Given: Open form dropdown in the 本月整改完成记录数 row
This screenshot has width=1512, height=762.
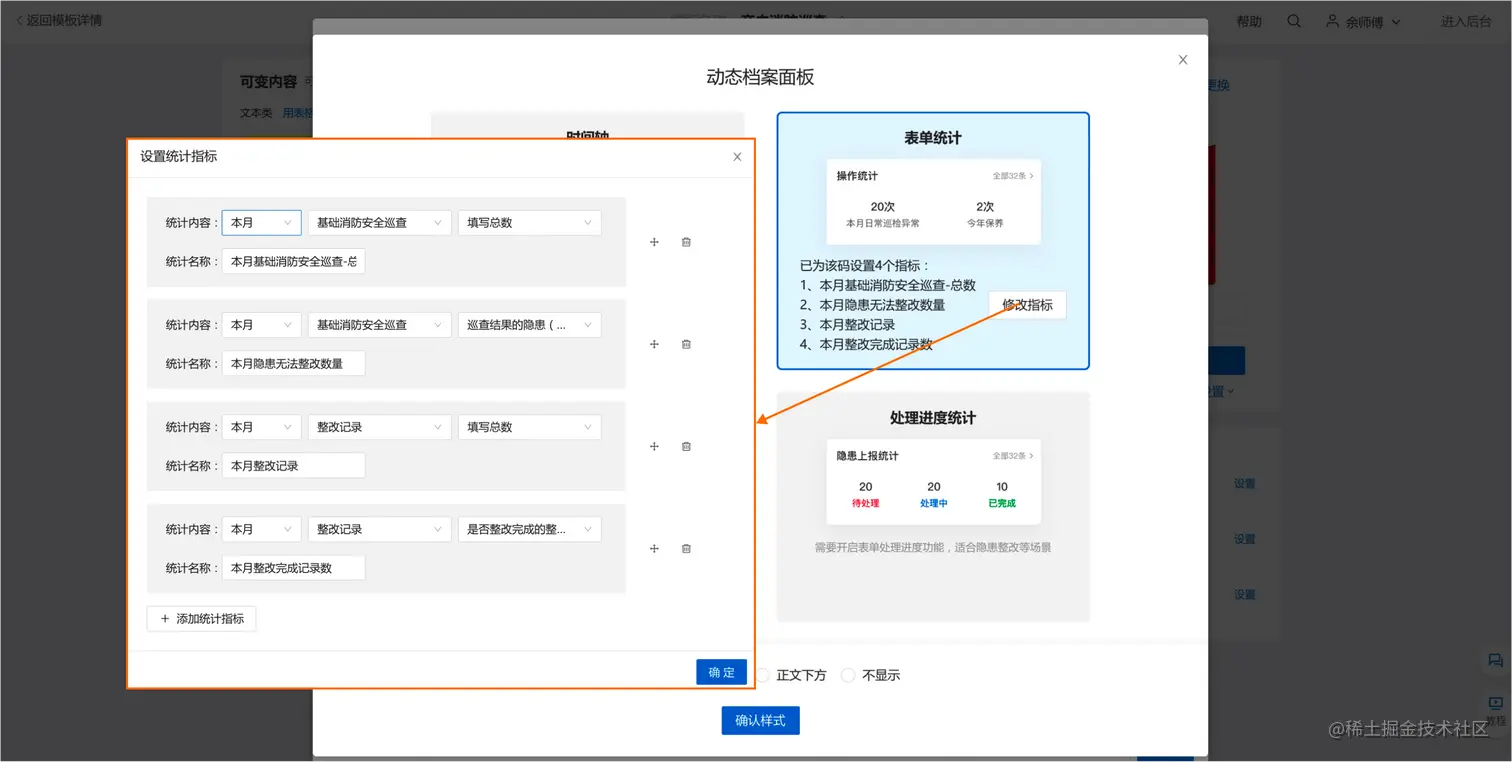Looking at the screenshot, I should [379, 529].
